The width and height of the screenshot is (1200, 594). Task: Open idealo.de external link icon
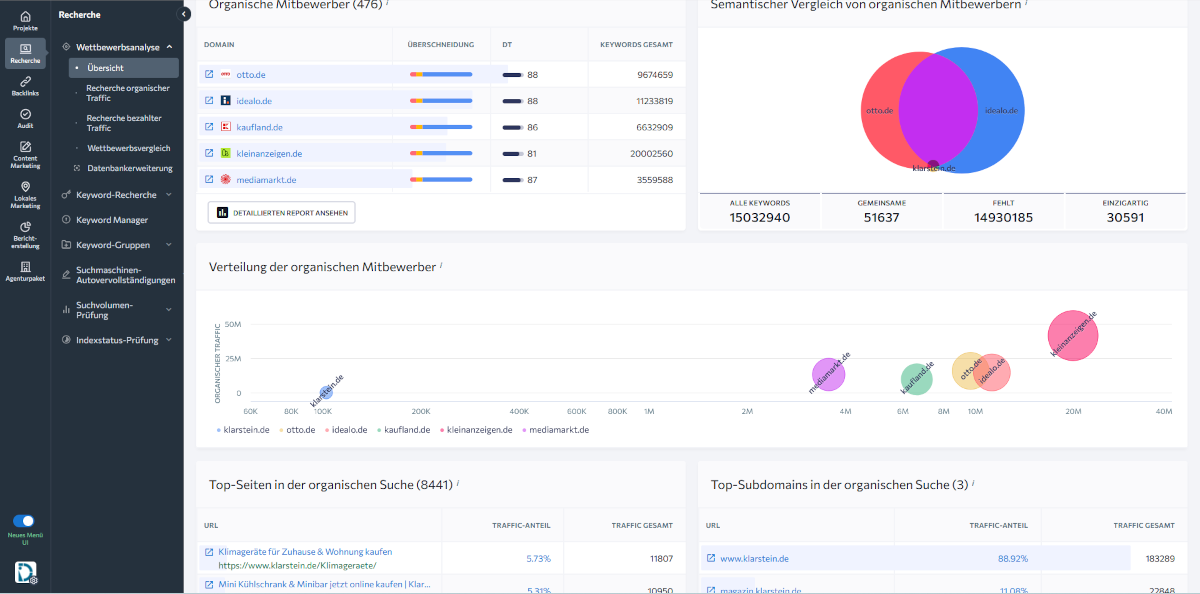click(x=209, y=100)
